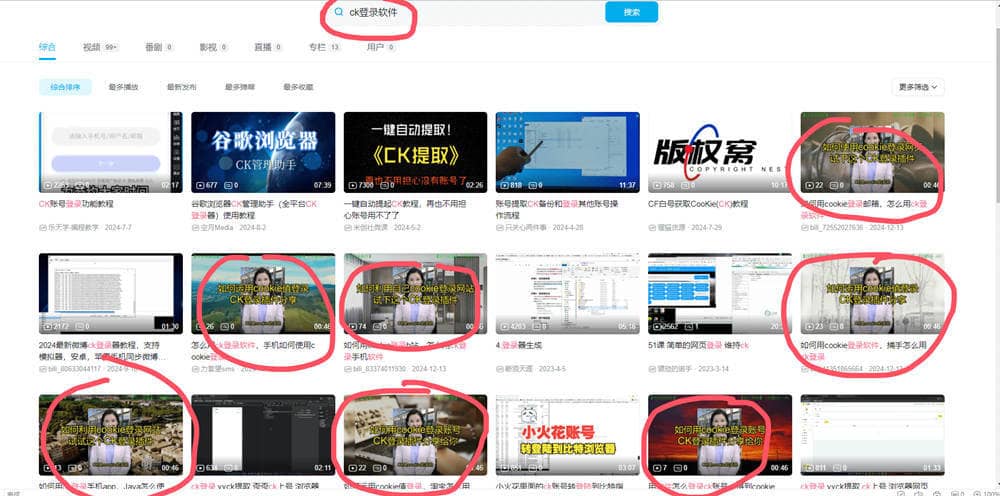This screenshot has height=496, width=1000.
Task: Open the title 2024最新微博ck登录器教程
Action: [102, 351]
